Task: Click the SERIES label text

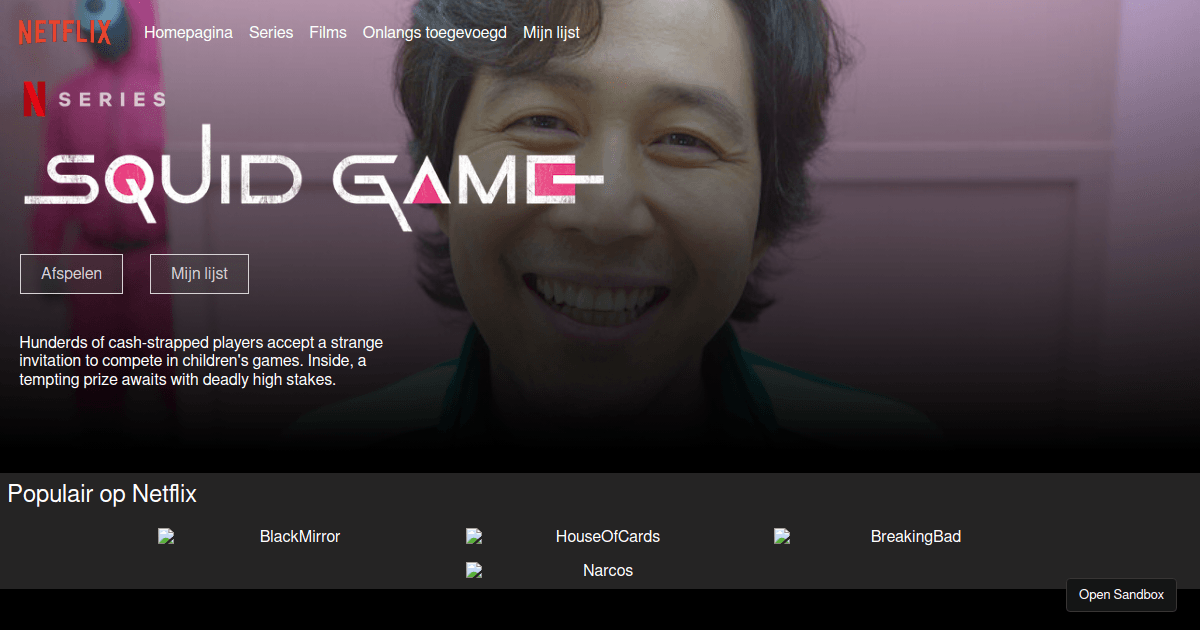Action: click(112, 99)
